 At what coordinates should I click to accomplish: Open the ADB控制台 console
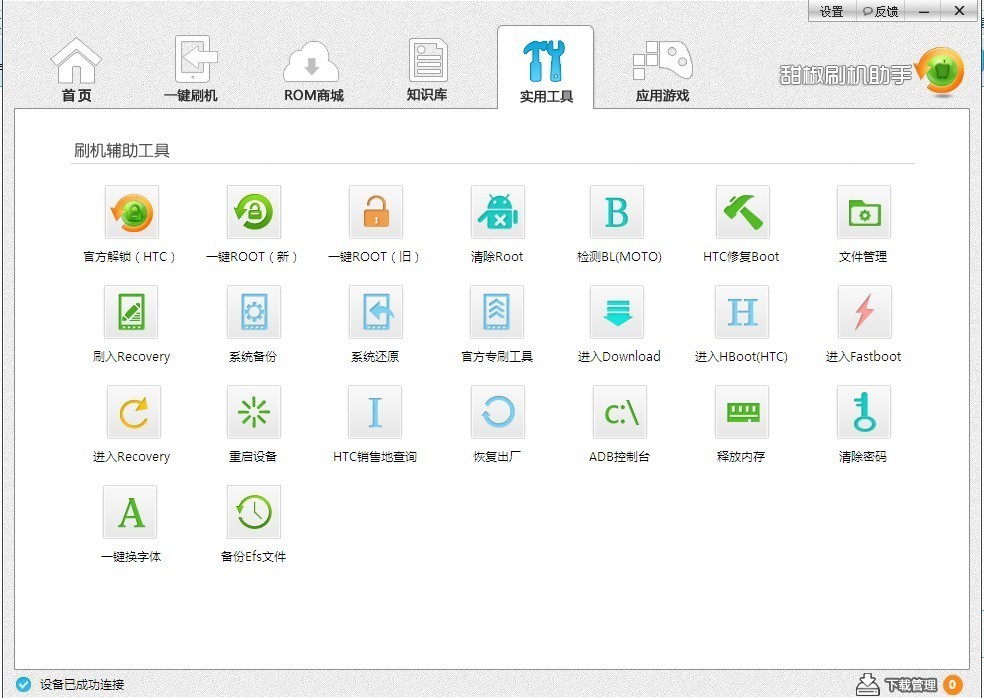coord(620,412)
